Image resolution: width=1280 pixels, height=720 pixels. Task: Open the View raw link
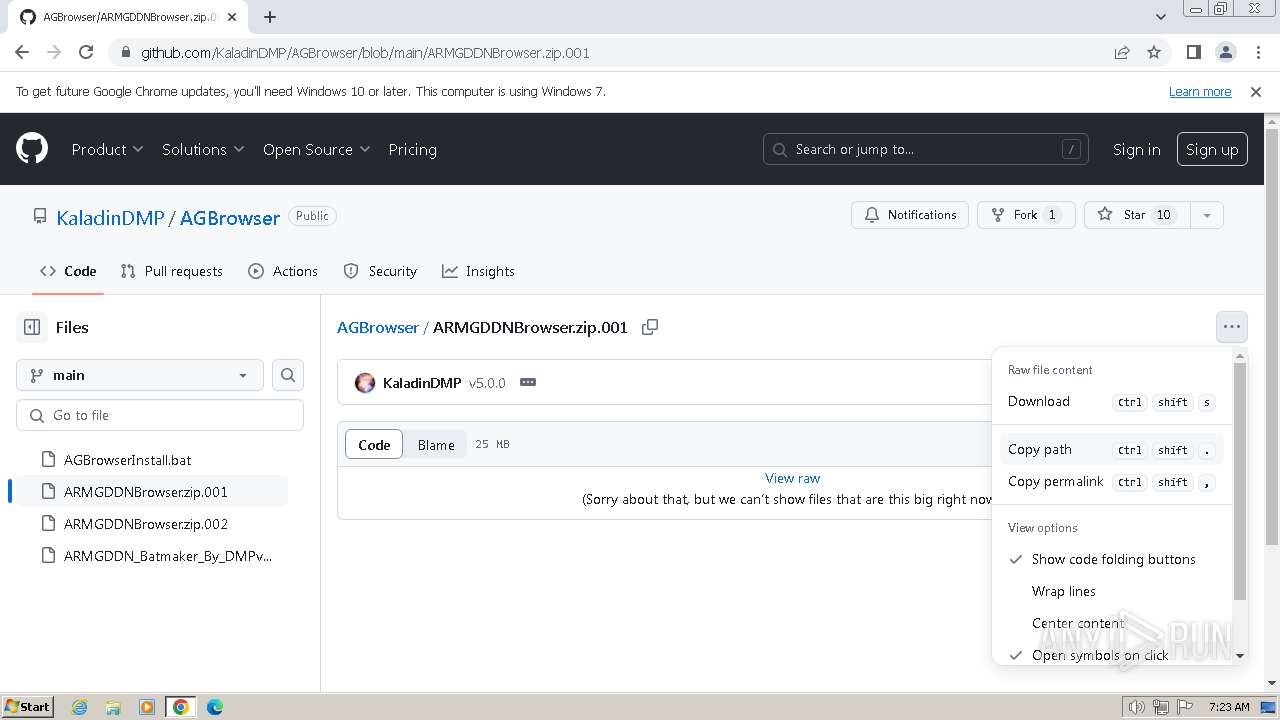[792, 478]
